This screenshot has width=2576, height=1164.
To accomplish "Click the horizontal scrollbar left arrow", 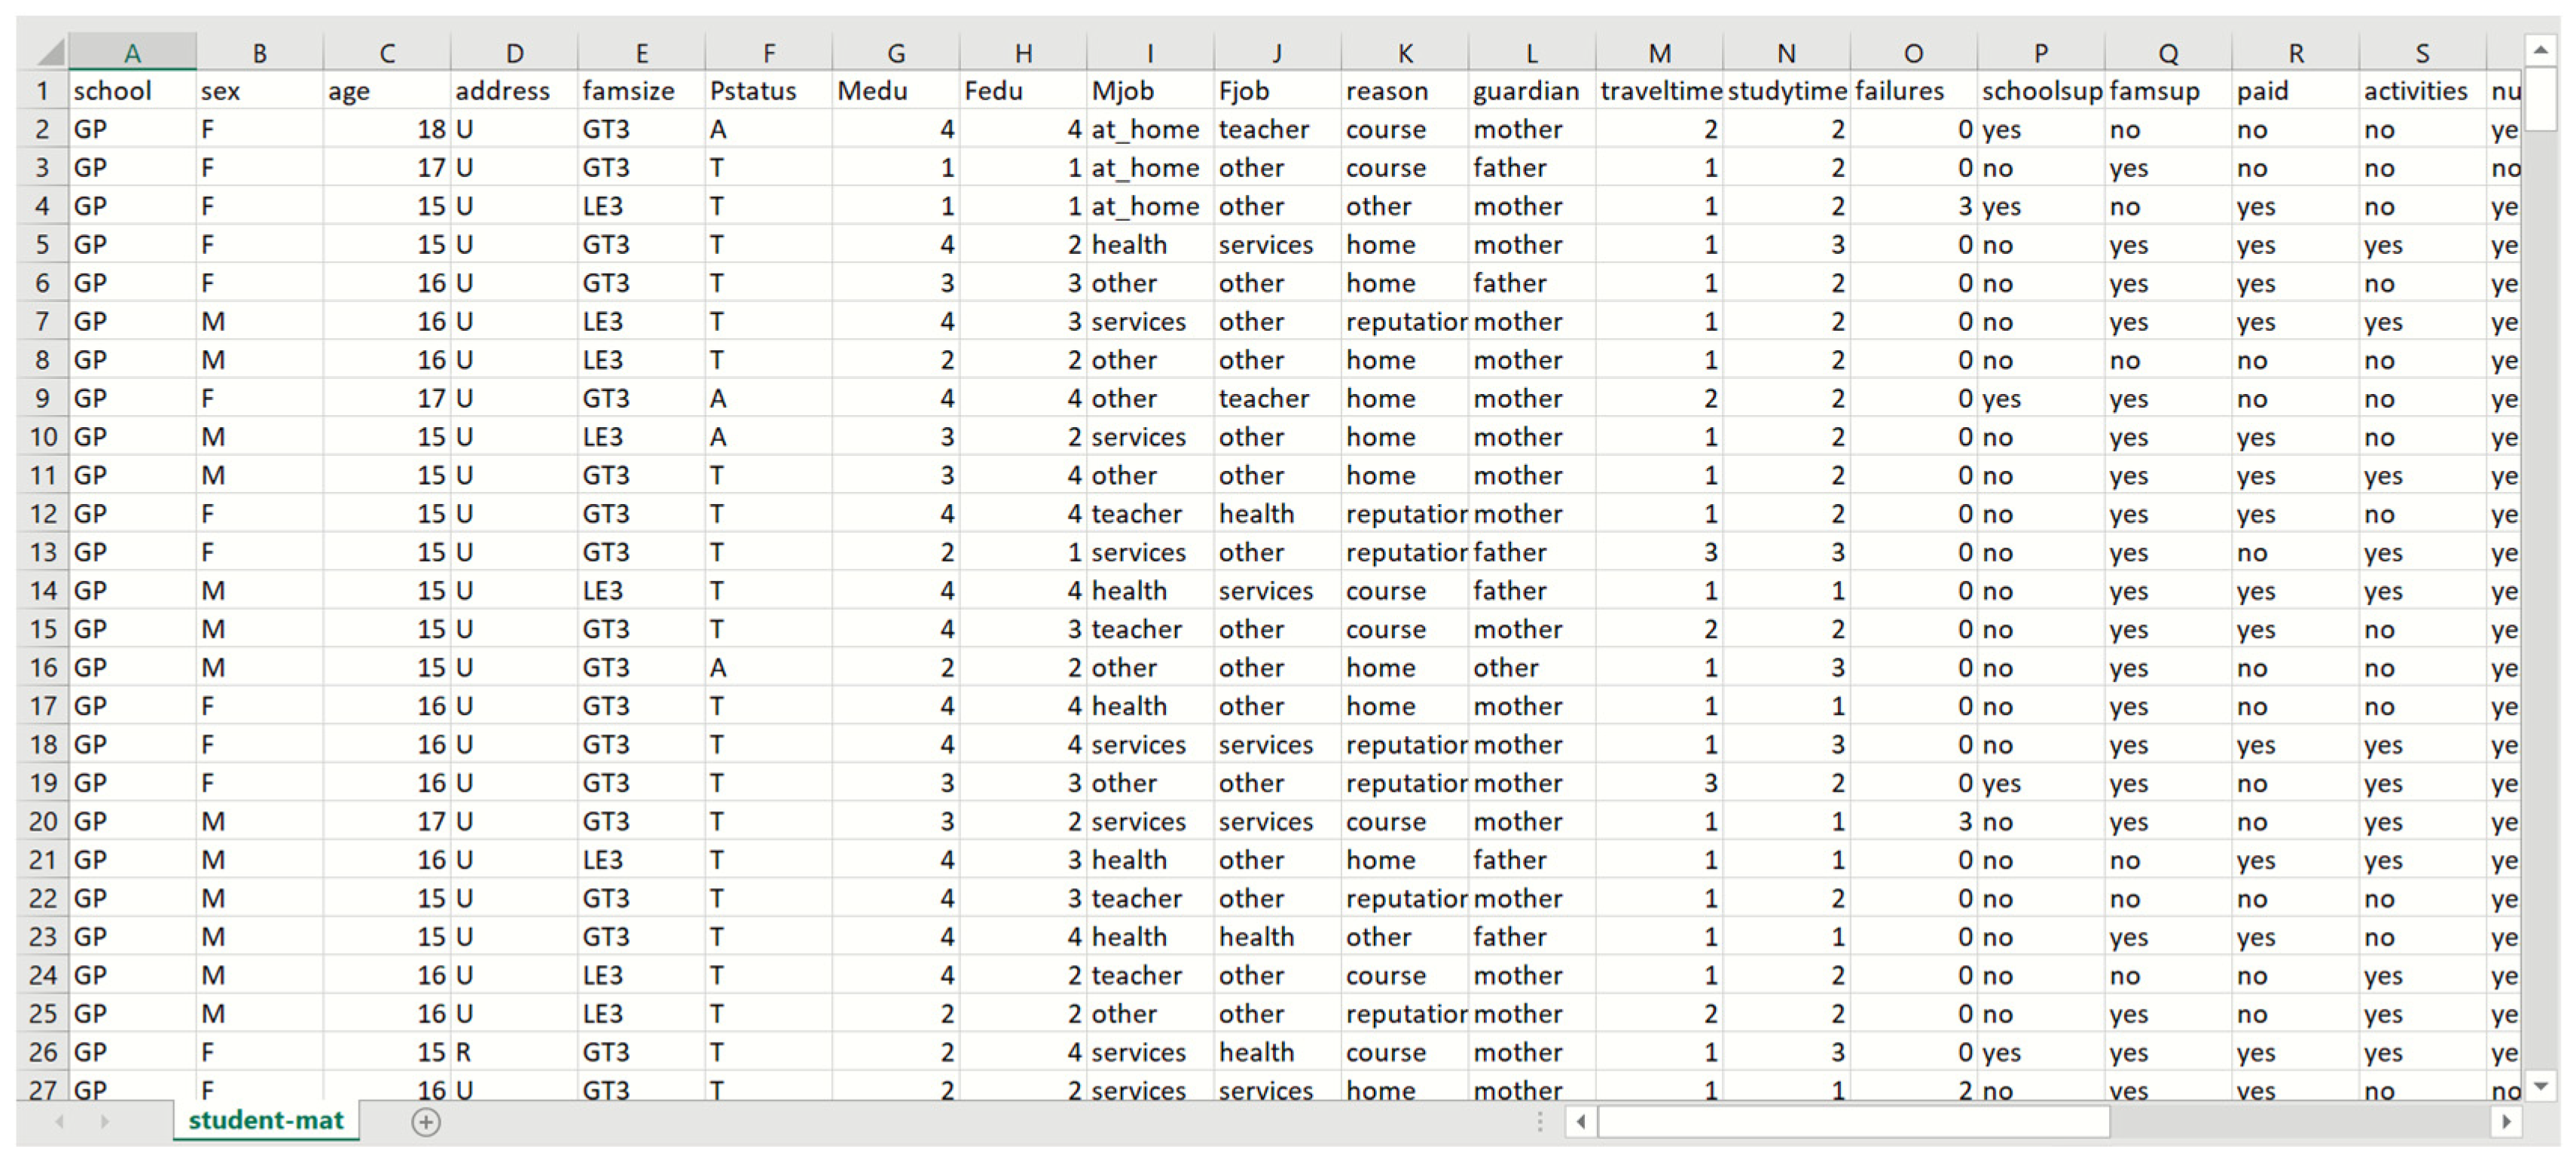I will point(1581,1122).
